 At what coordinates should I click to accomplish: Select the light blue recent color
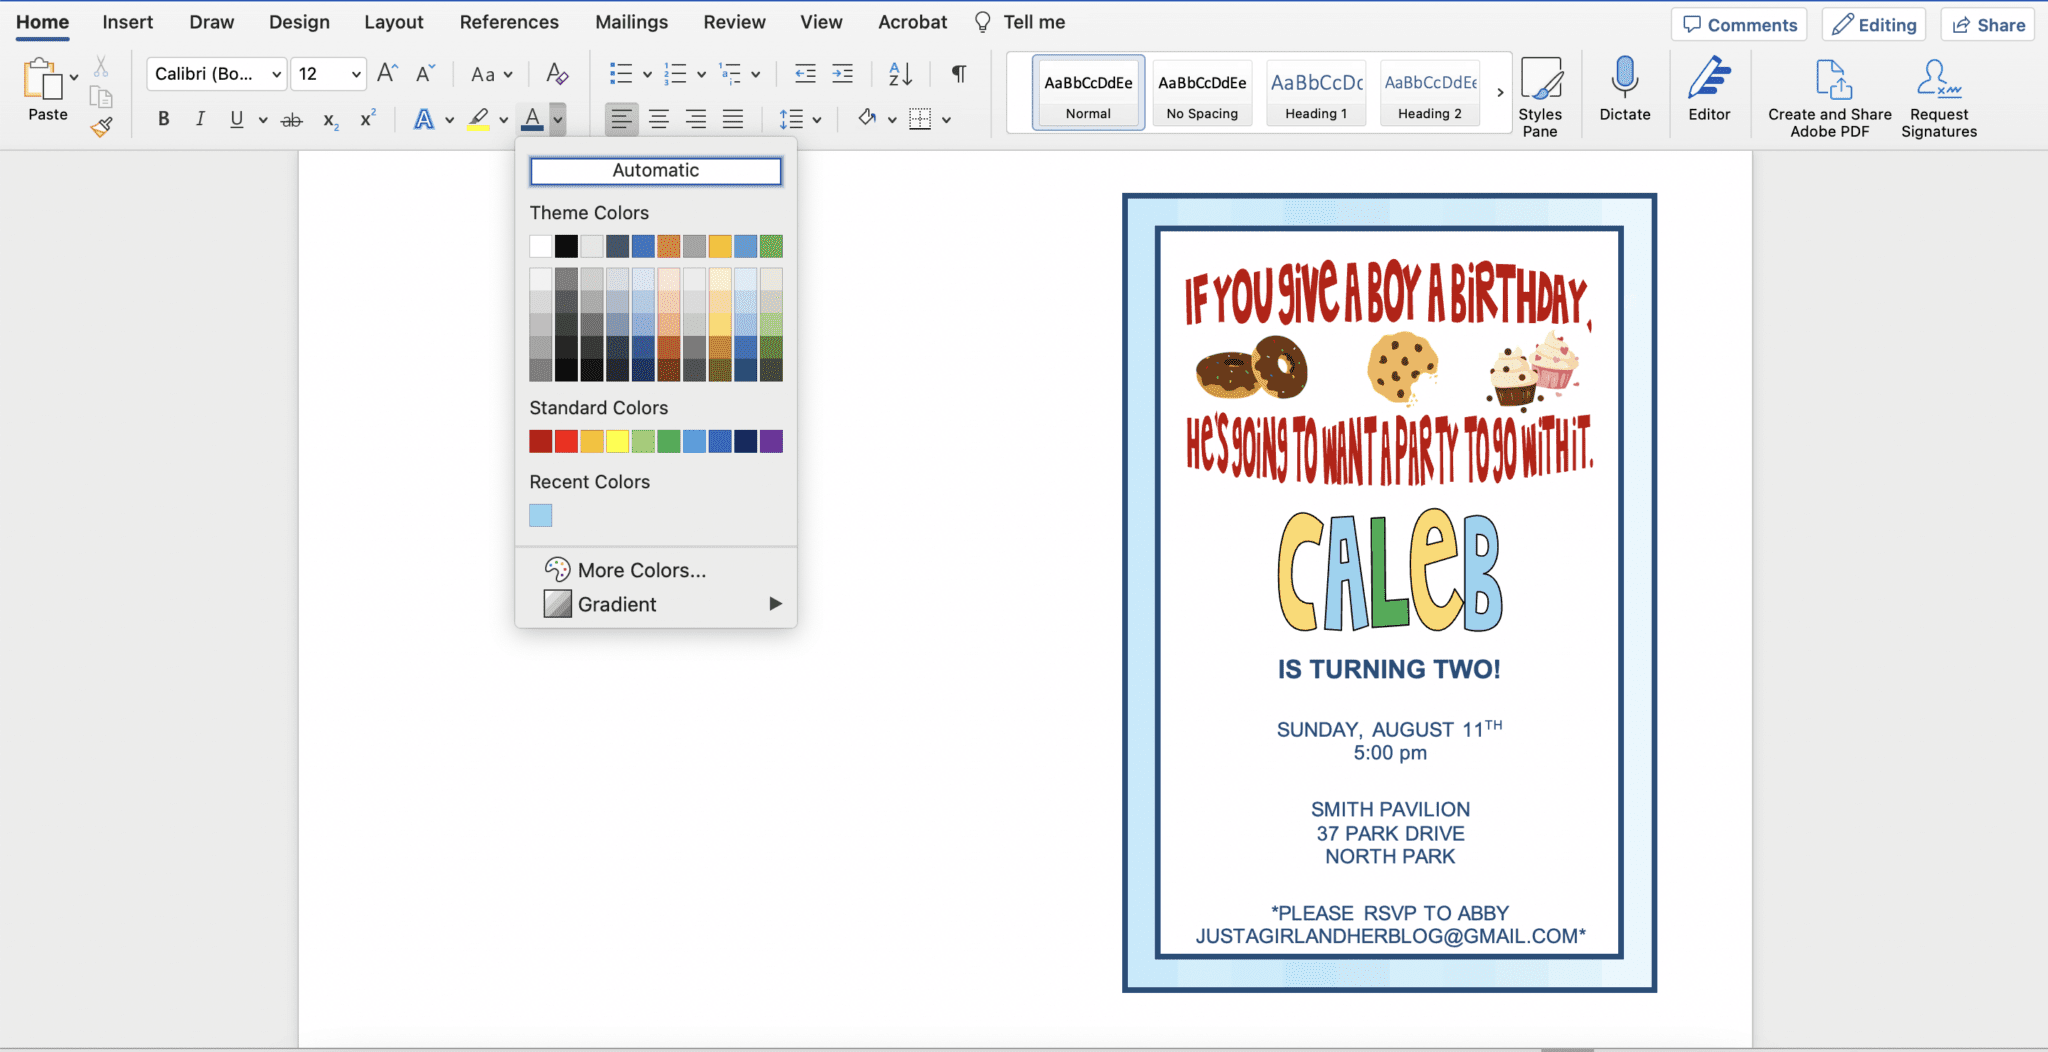(541, 515)
